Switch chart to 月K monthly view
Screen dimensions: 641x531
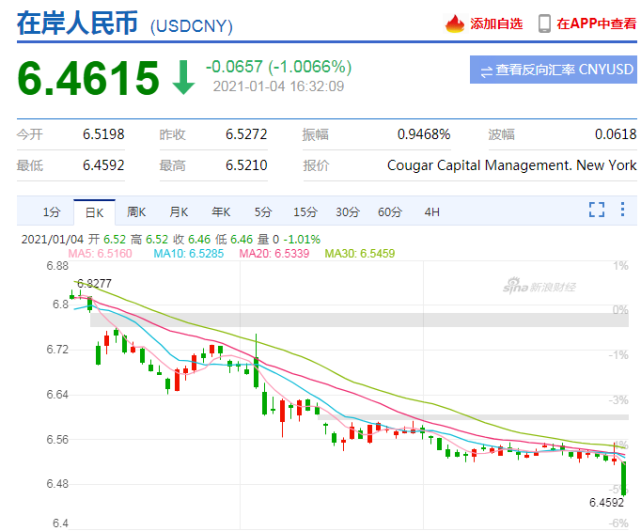click(179, 211)
